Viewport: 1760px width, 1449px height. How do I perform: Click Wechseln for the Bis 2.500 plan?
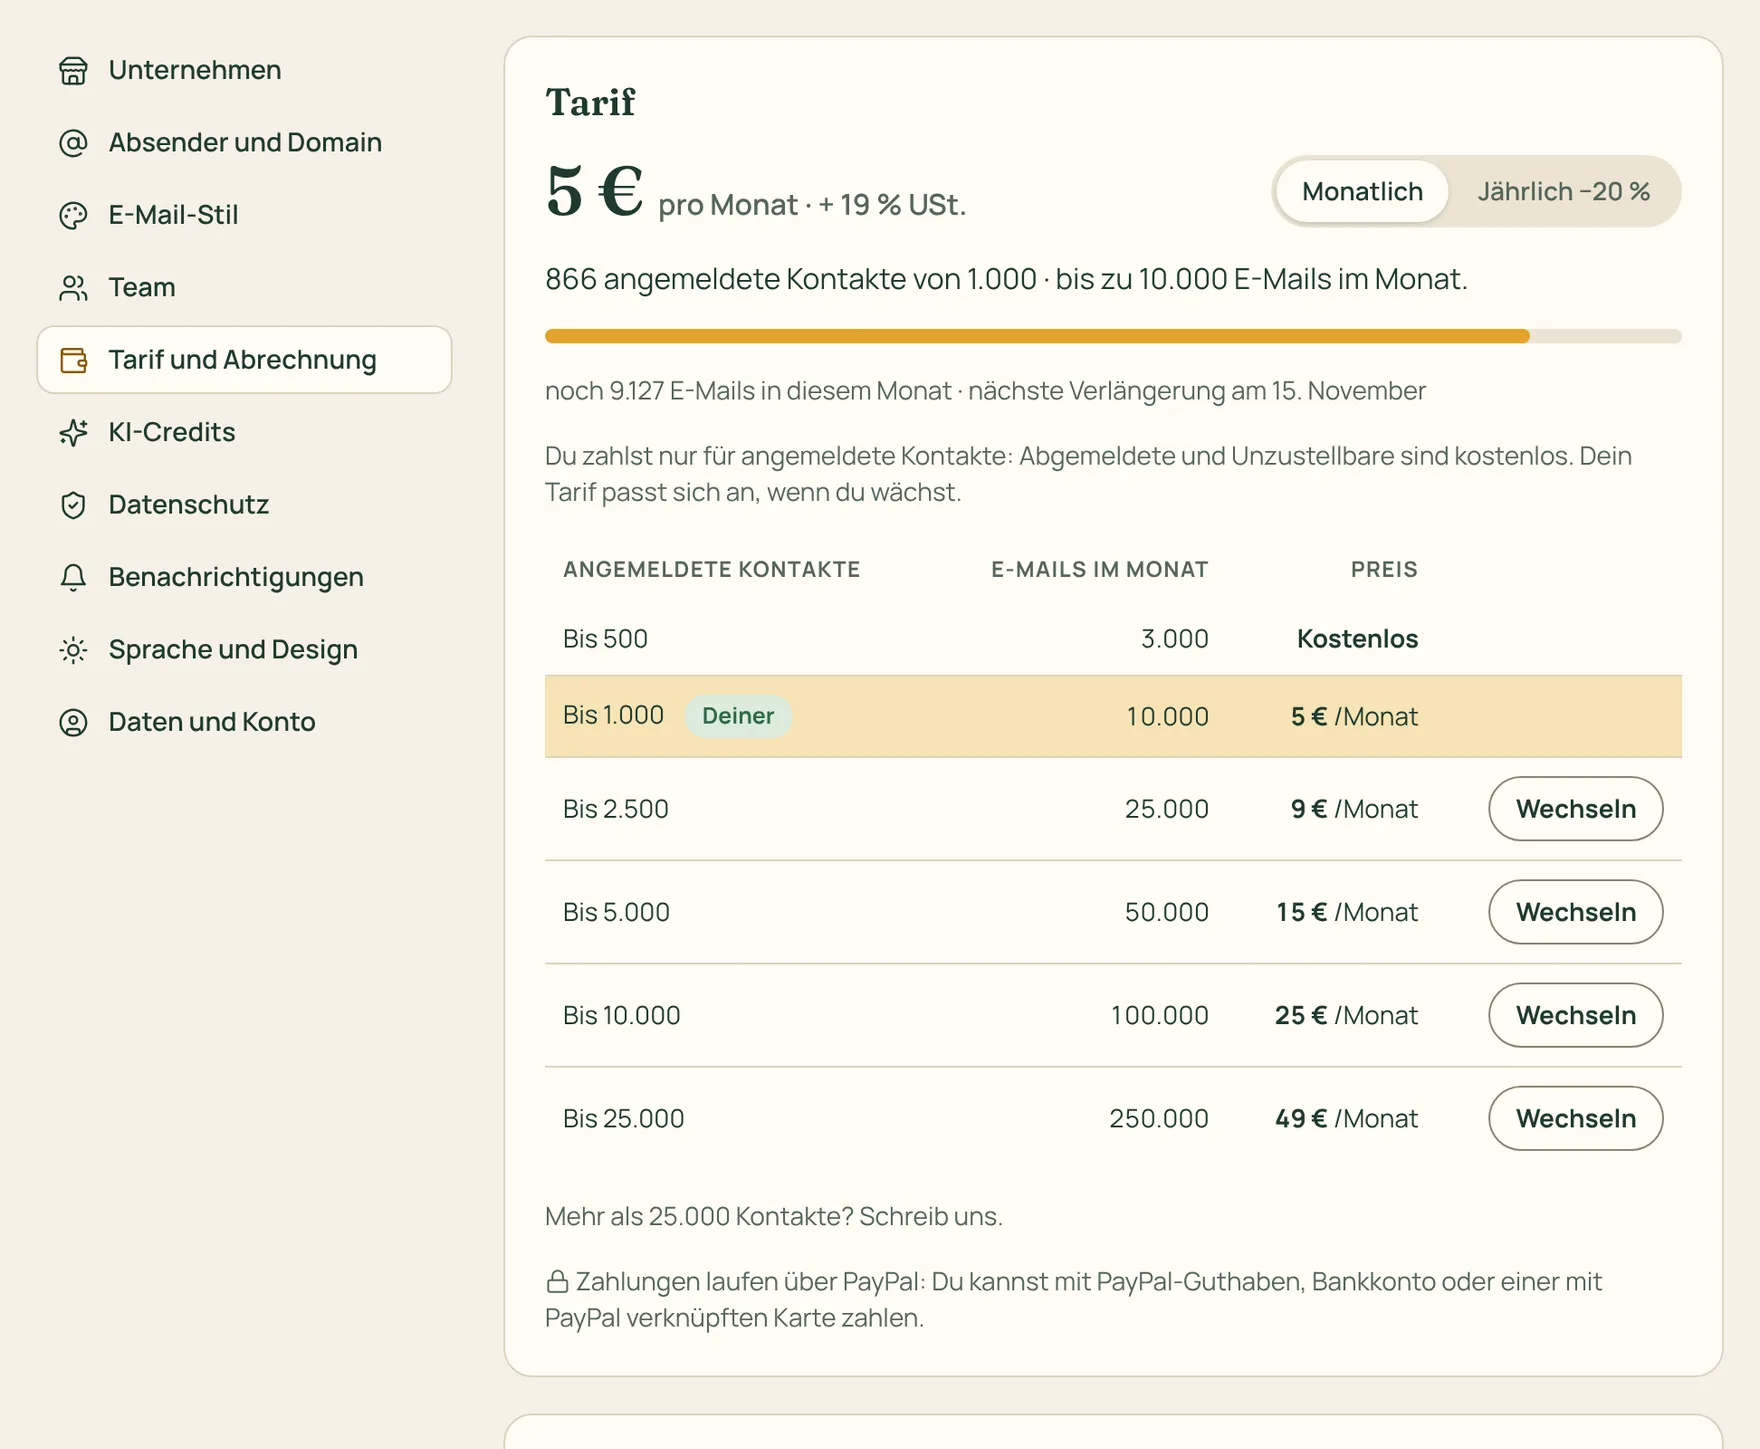(x=1575, y=809)
